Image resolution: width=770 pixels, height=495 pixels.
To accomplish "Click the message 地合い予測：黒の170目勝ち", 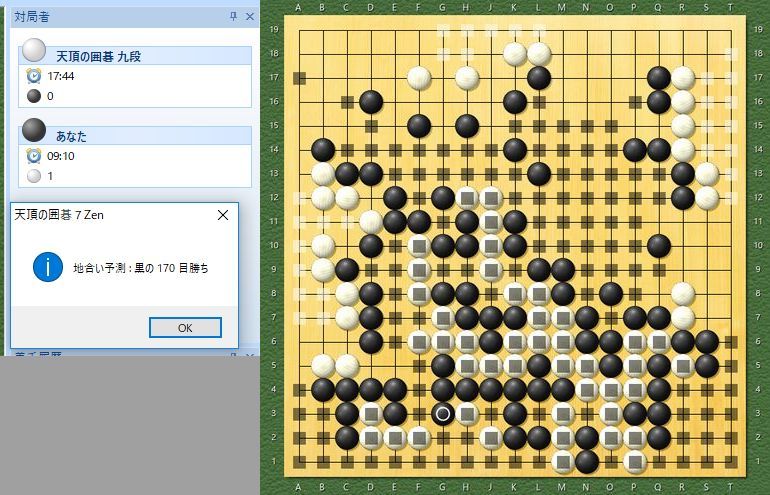I will click(141, 268).
